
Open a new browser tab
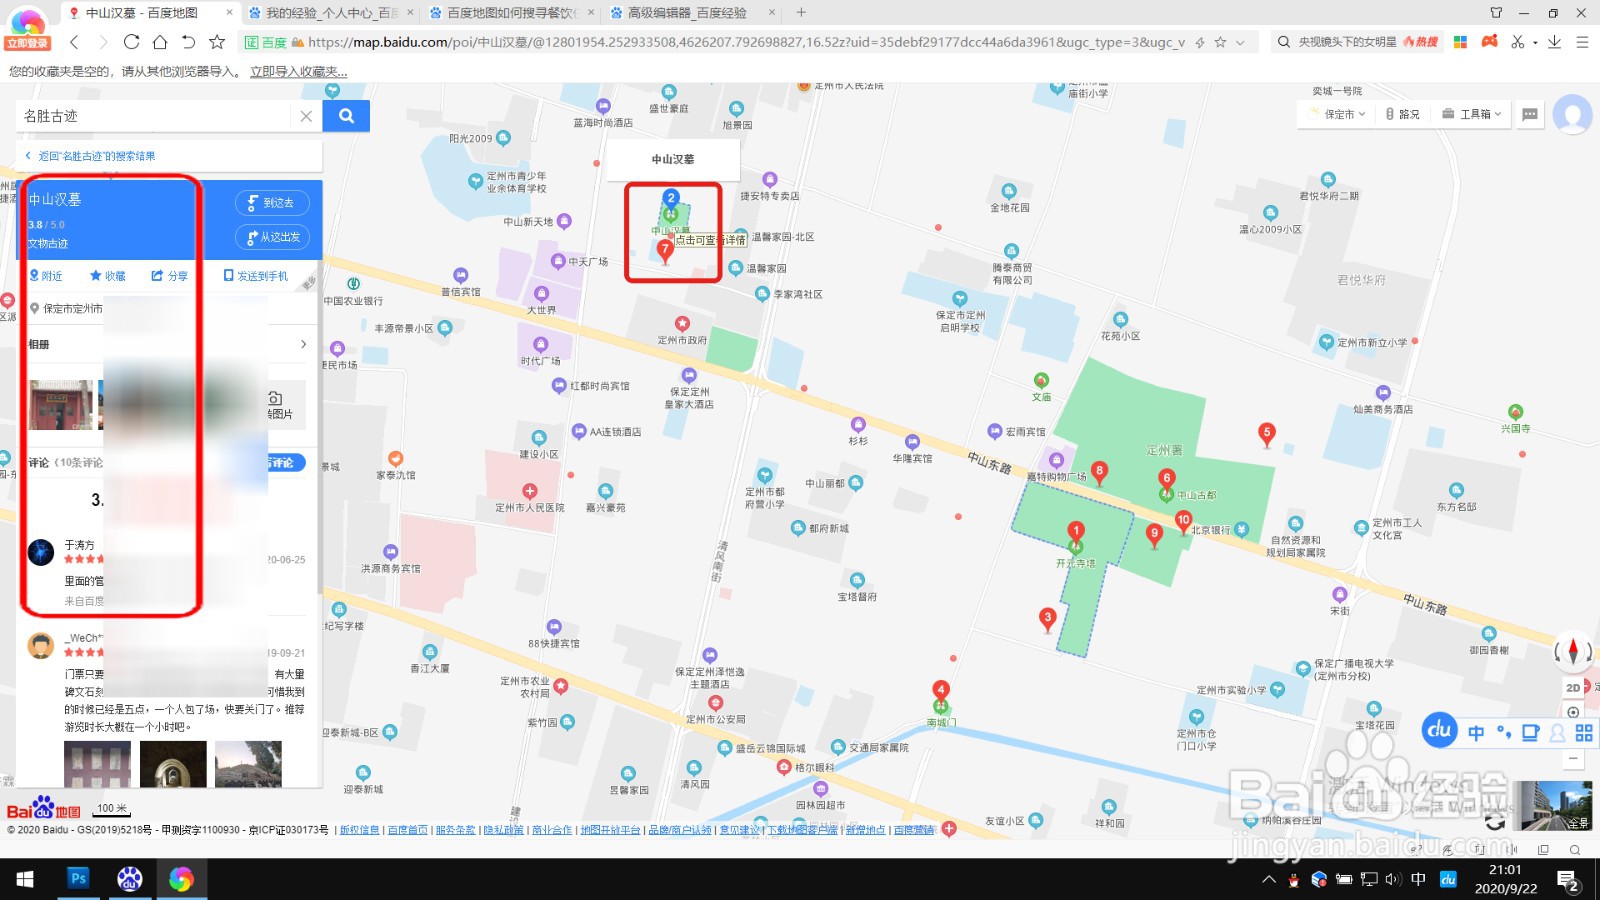801,13
